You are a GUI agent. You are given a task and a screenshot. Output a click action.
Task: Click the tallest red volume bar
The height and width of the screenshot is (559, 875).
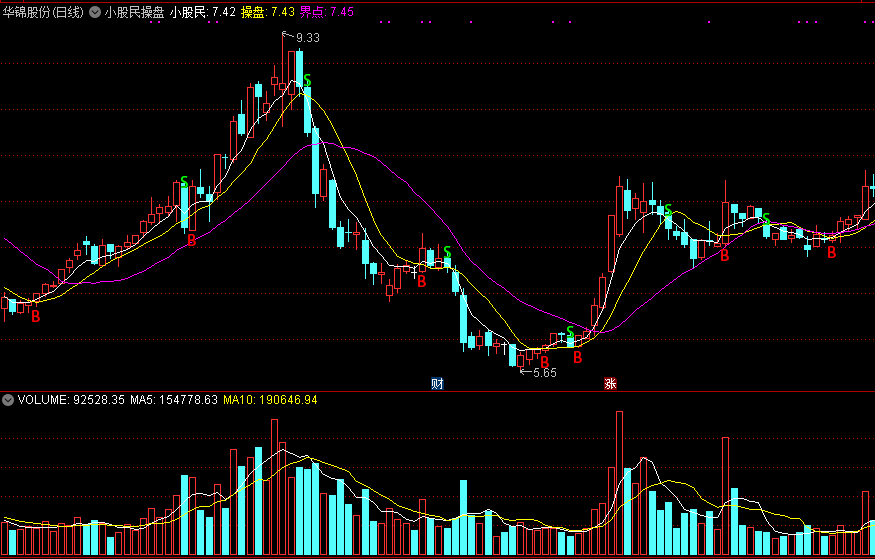[619, 483]
